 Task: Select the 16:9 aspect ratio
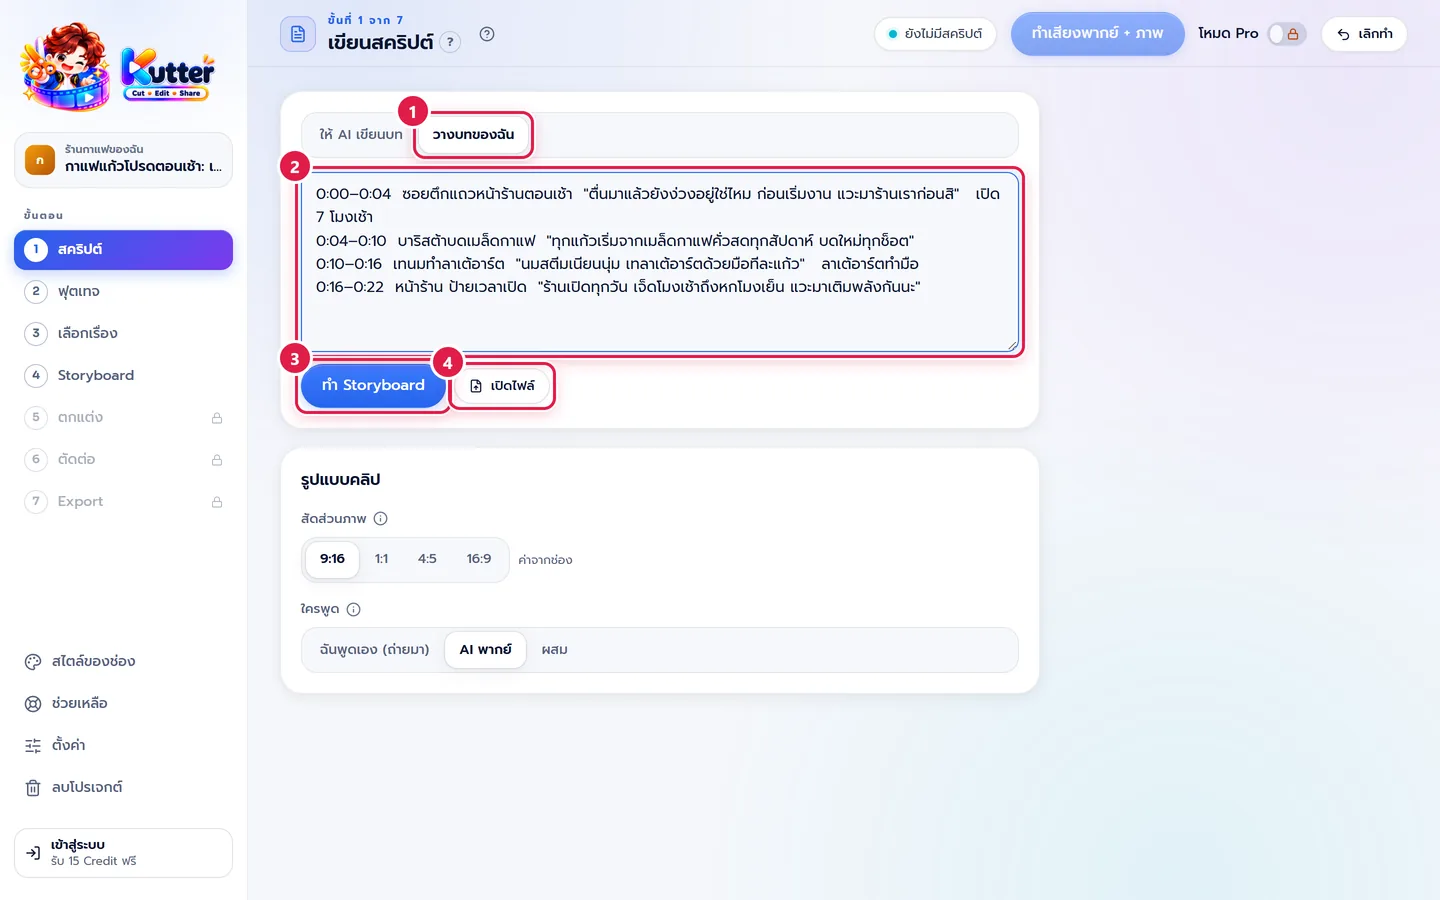click(479, 559)
